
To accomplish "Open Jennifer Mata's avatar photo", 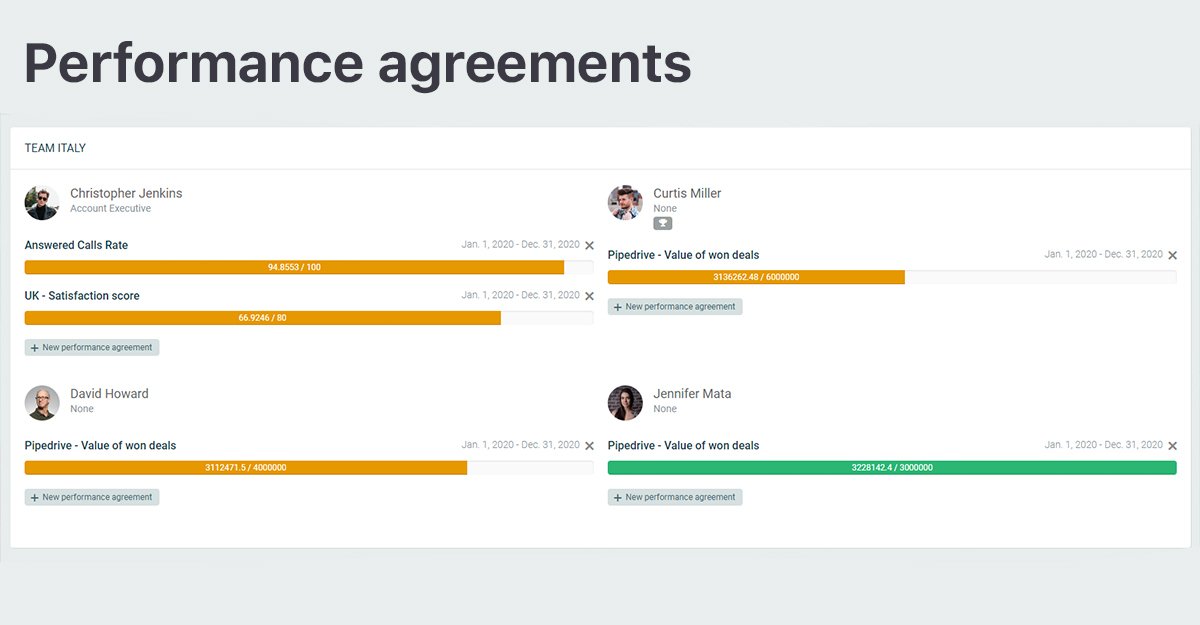I will pos(625,403).
